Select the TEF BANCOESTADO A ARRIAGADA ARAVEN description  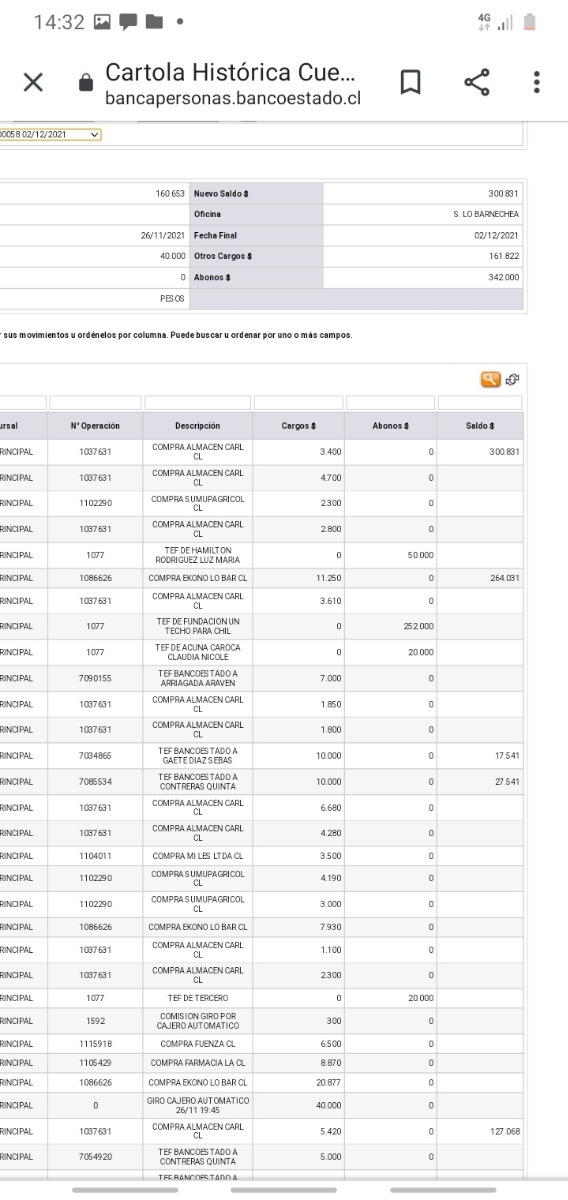click(197, 677)
